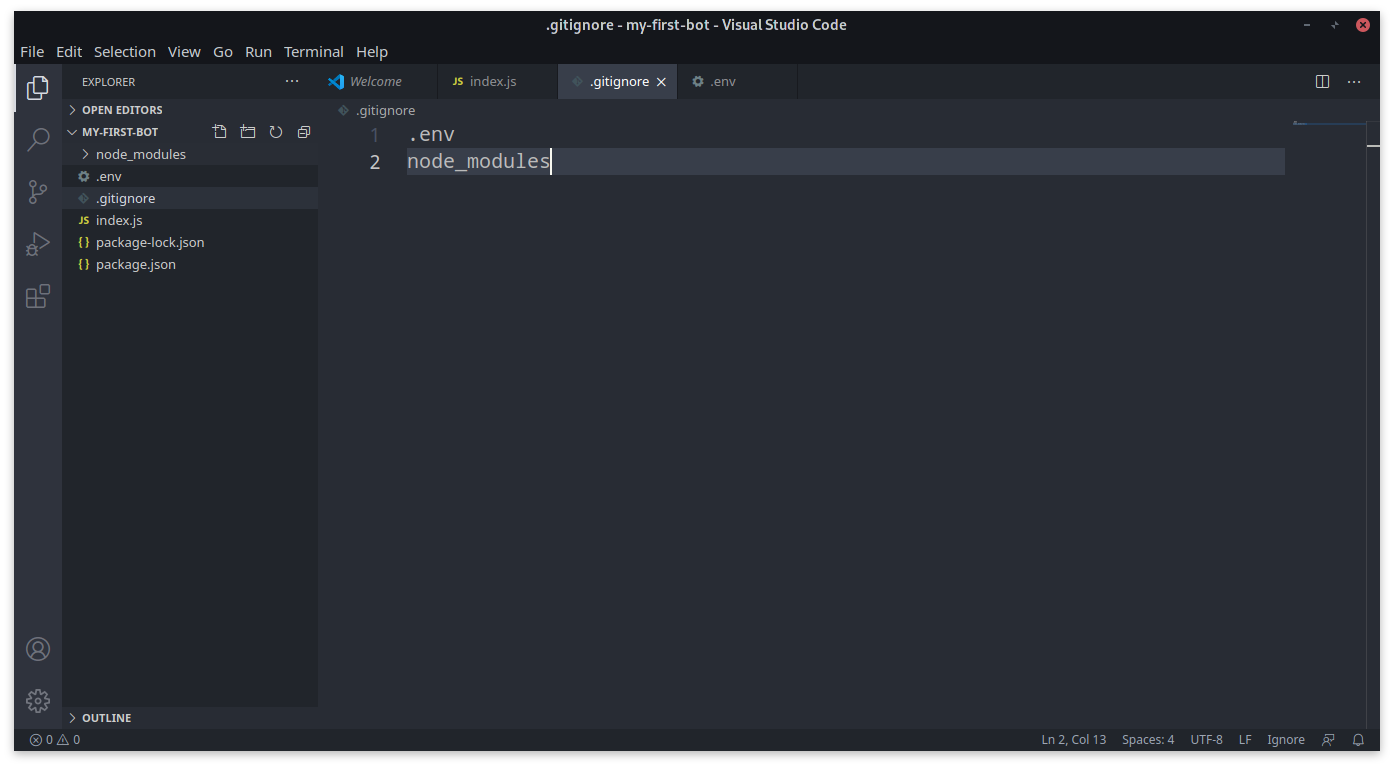1394x768 pixels.
Task: Collapse all folders in explorer
Action: click(304, 132)
